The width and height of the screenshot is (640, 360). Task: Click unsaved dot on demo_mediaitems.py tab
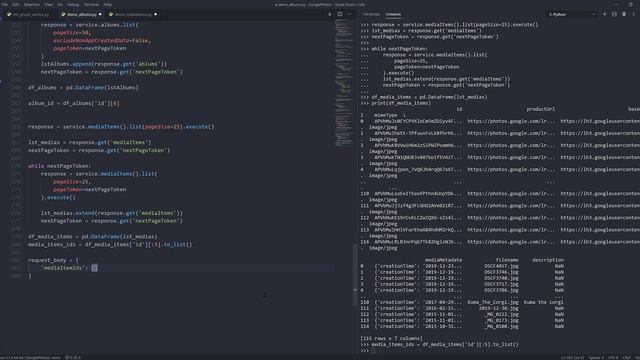tap(155, 14)
